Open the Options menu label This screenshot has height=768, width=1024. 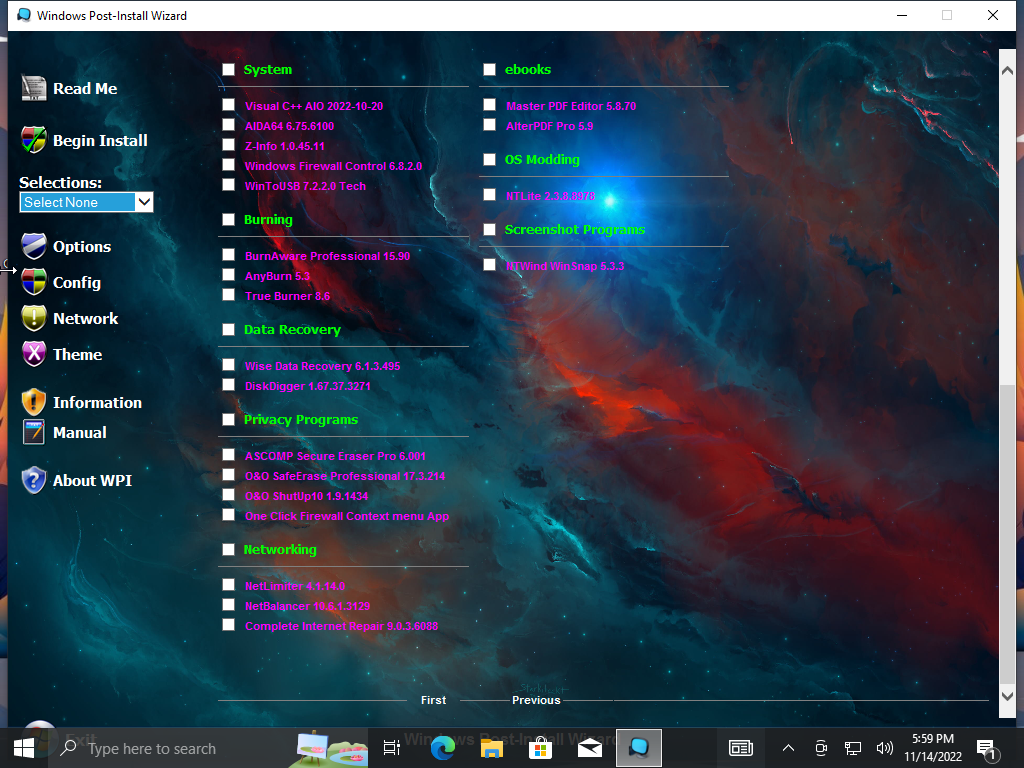point(82,247)
